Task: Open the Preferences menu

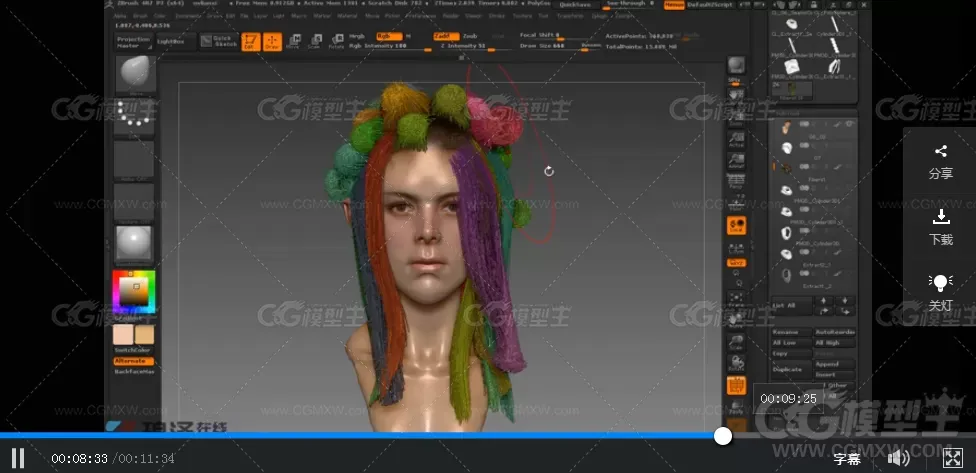Action: coord(423,16)
